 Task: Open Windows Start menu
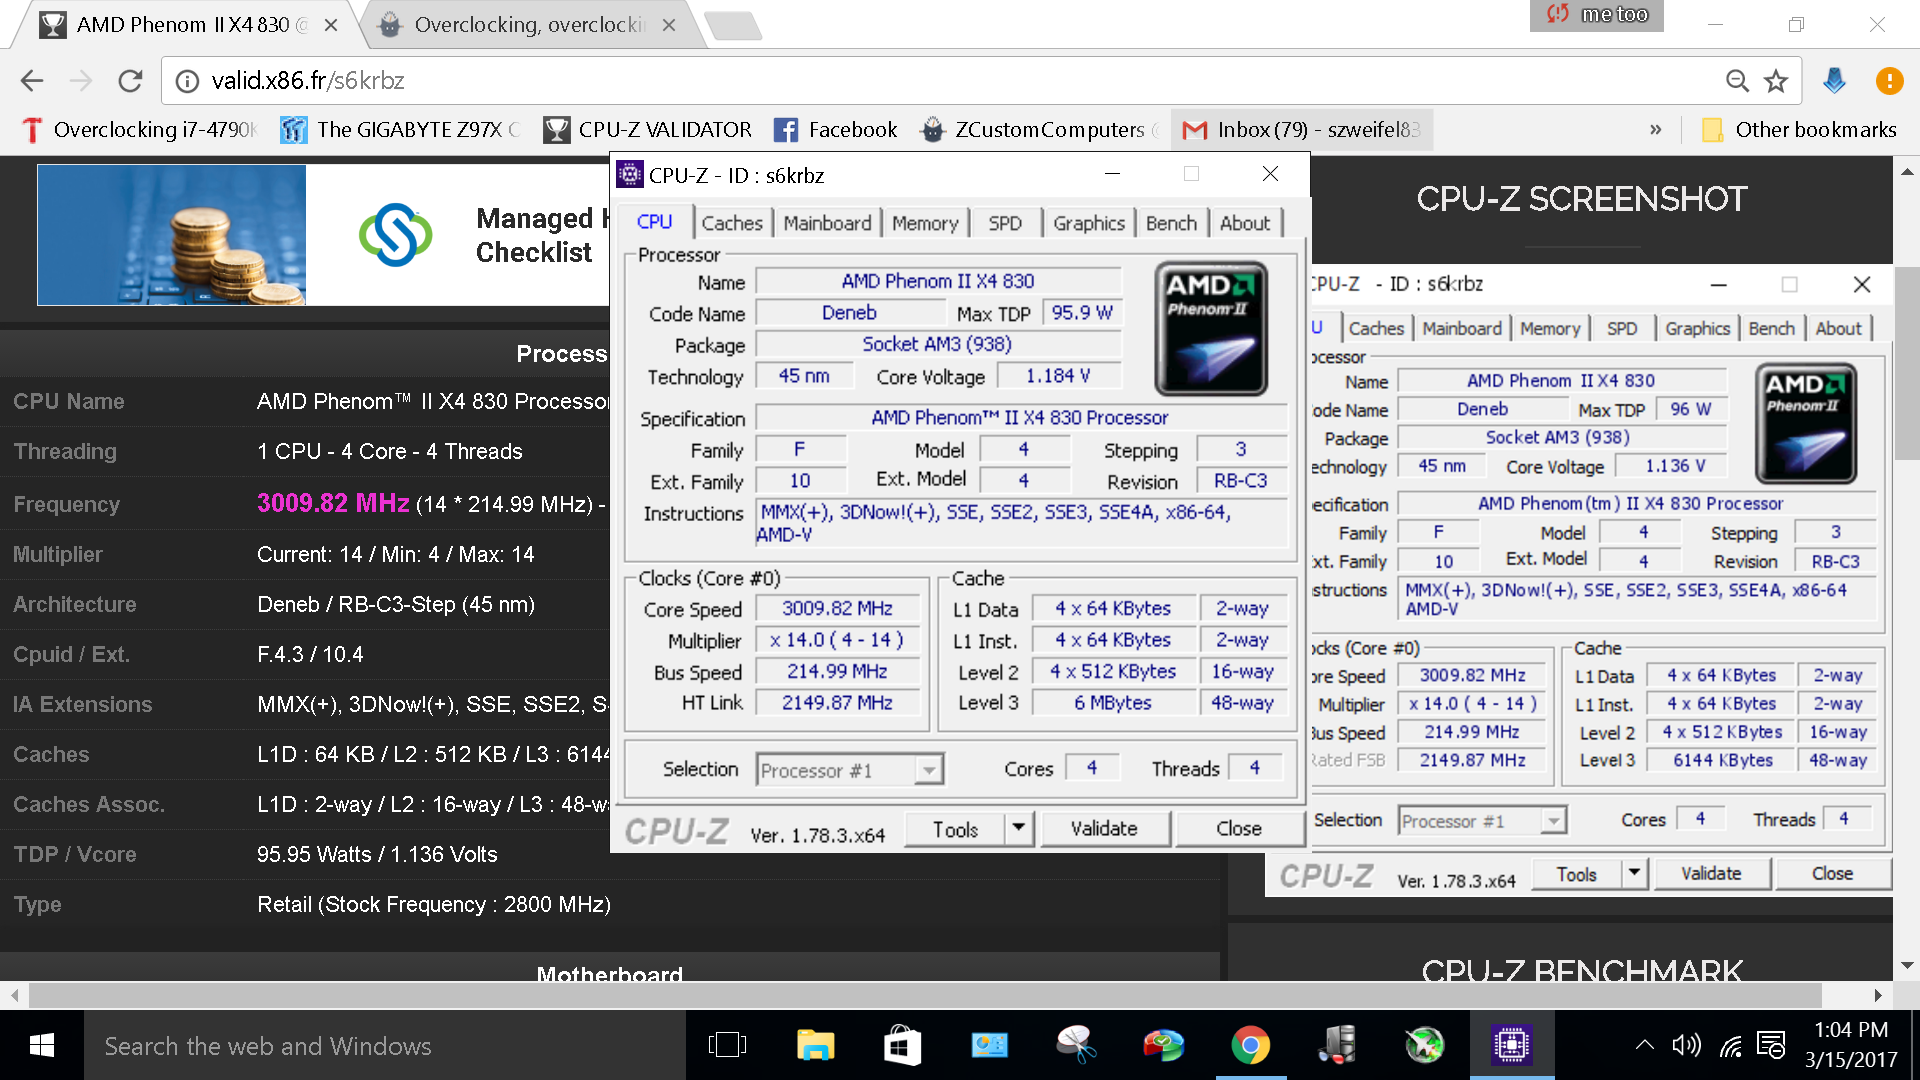coord(41,1046)
